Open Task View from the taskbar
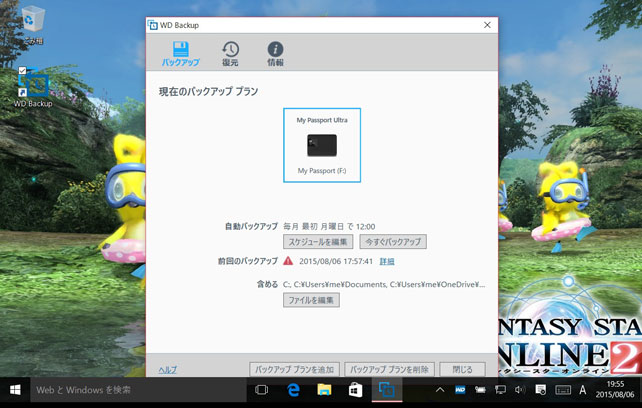Viewport: 642px width, 408px height. tap(262, 390)
